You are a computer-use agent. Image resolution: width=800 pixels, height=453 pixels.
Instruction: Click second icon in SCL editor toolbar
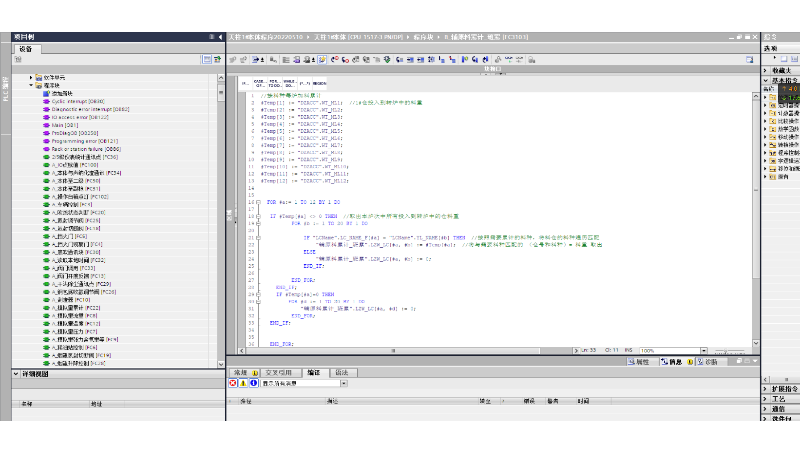pyautogui.click(x=243, y=60)
